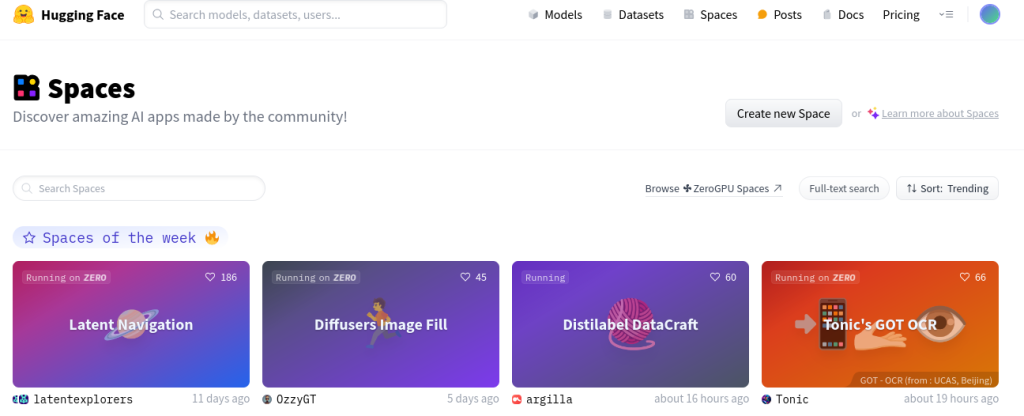Like Distilabel DataCraft via heart icon
The image size is (1024, 416).
click(x=715, y=277)
